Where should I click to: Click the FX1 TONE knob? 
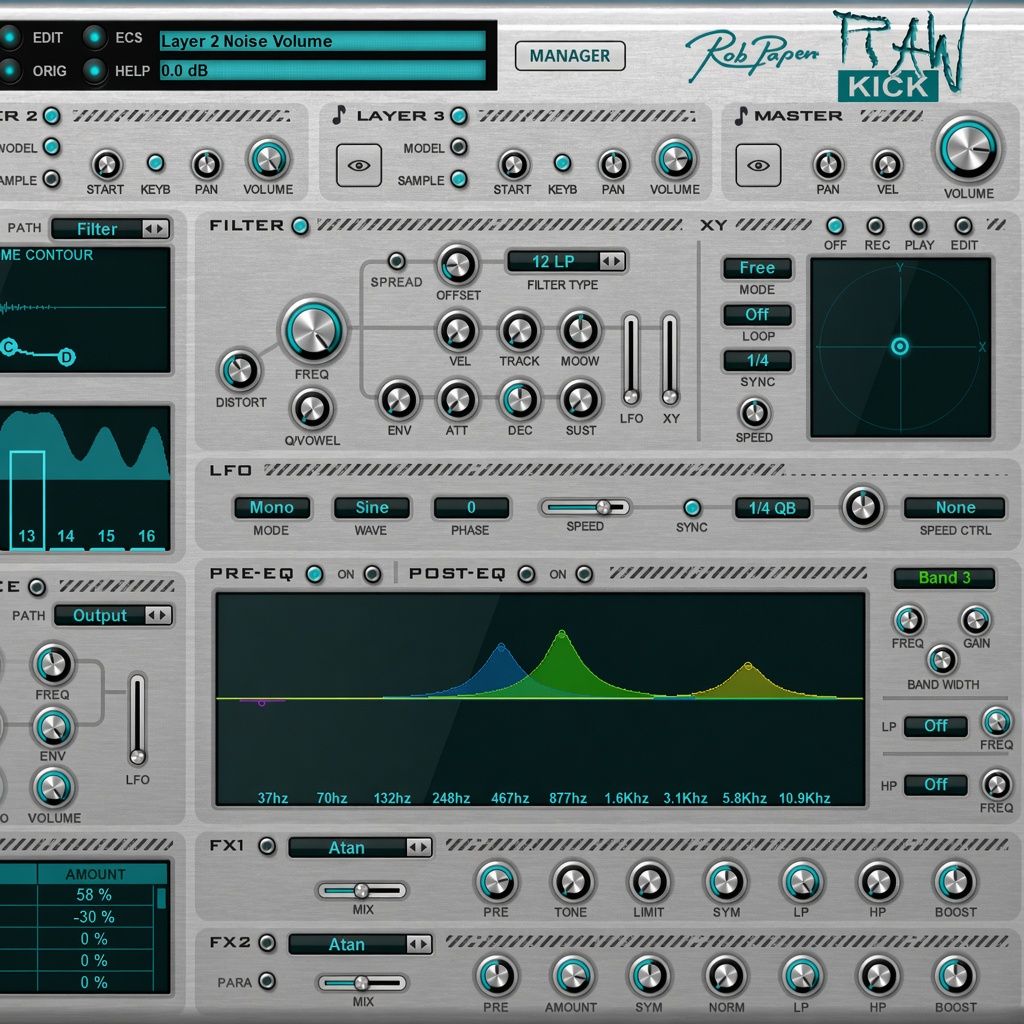[572, 882]
